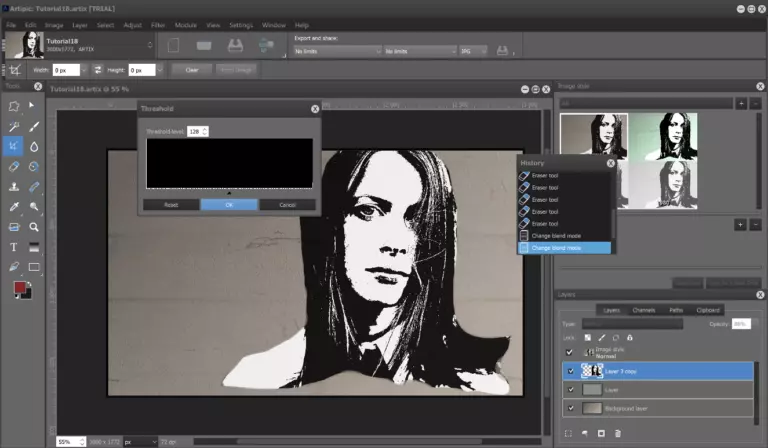Delete layer using the trash icon

pyautogui.click(x=618, y=433)
